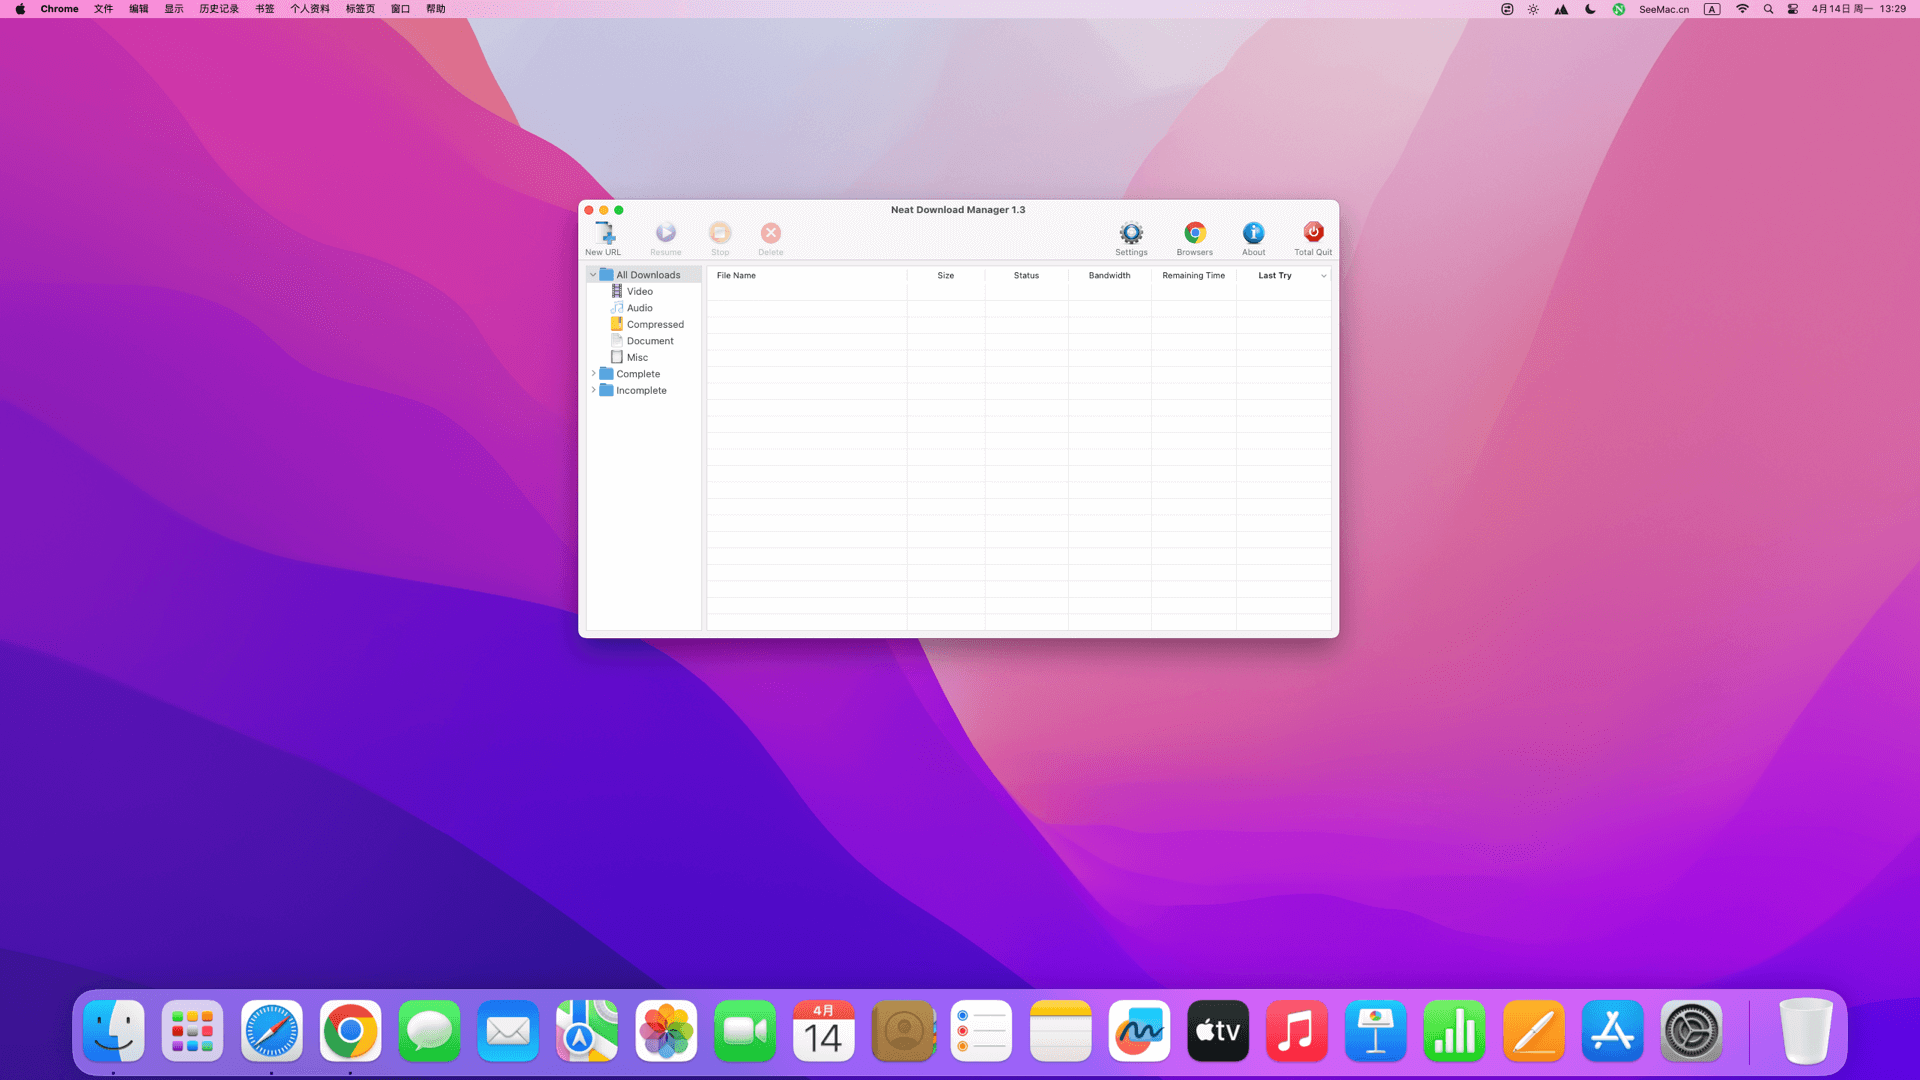
Task: Open Freeform from the Dock
Action: pos(1139,1031)
